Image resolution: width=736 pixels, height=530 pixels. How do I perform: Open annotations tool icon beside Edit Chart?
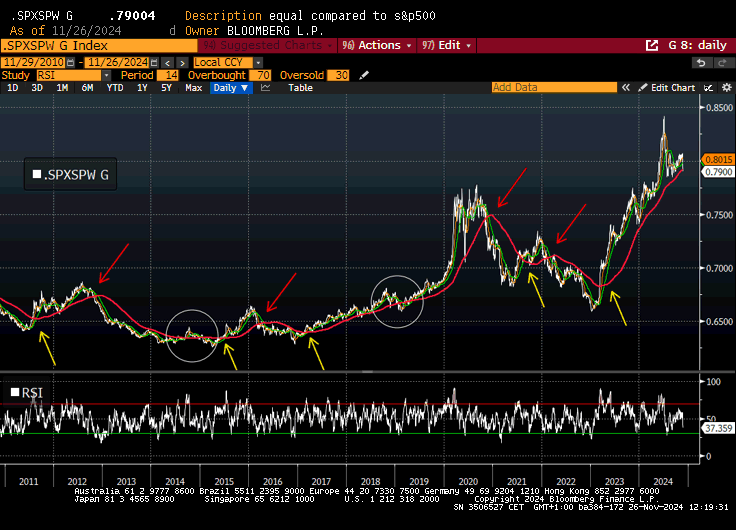click(x=708, y=88)
